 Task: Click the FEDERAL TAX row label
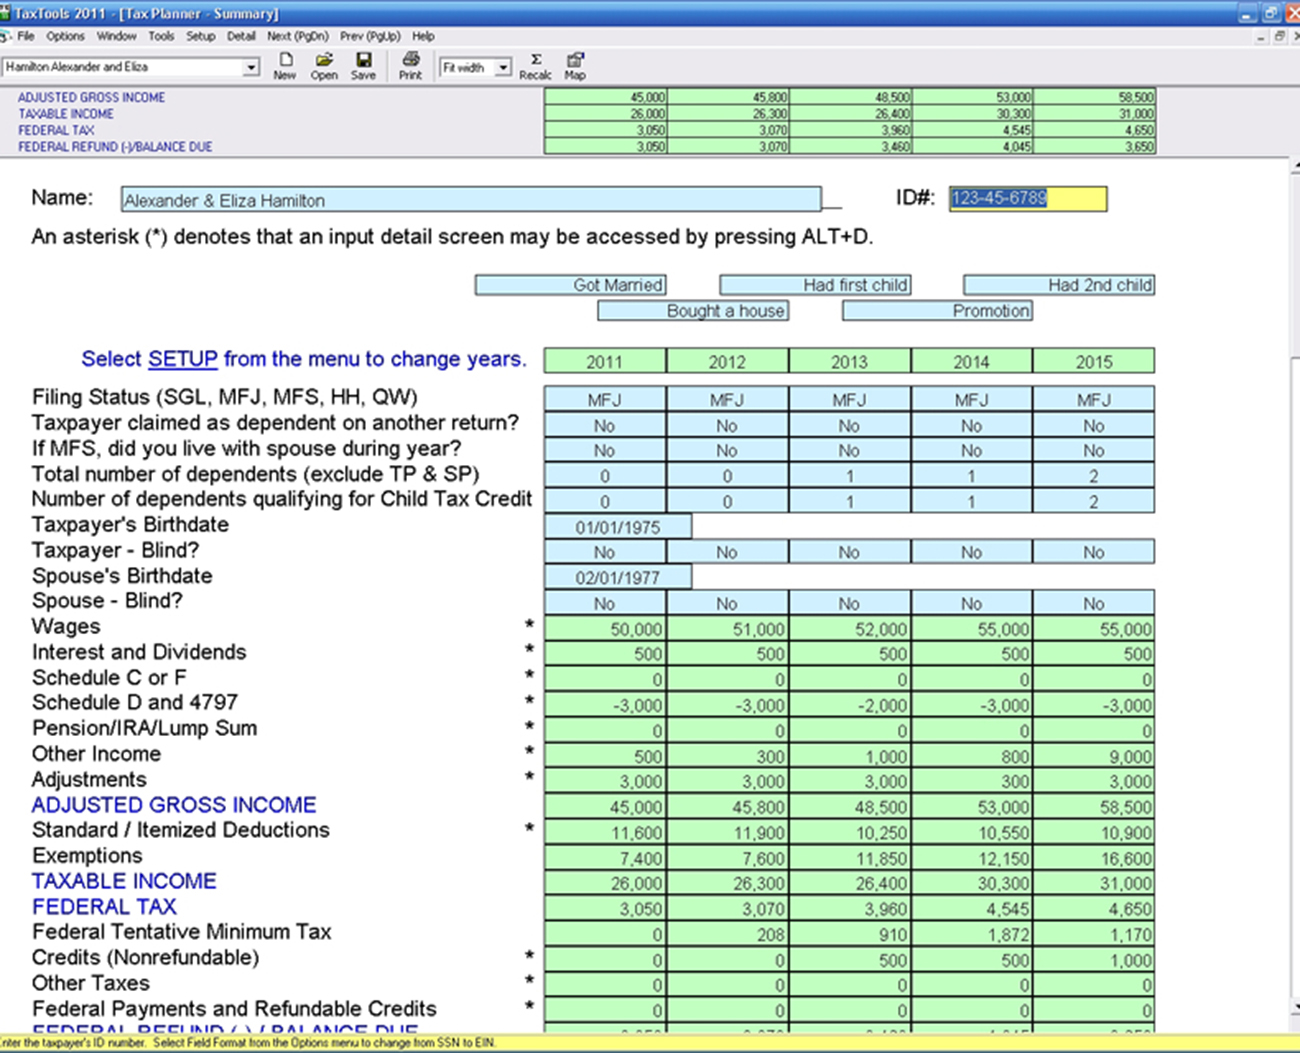[104, 907]
